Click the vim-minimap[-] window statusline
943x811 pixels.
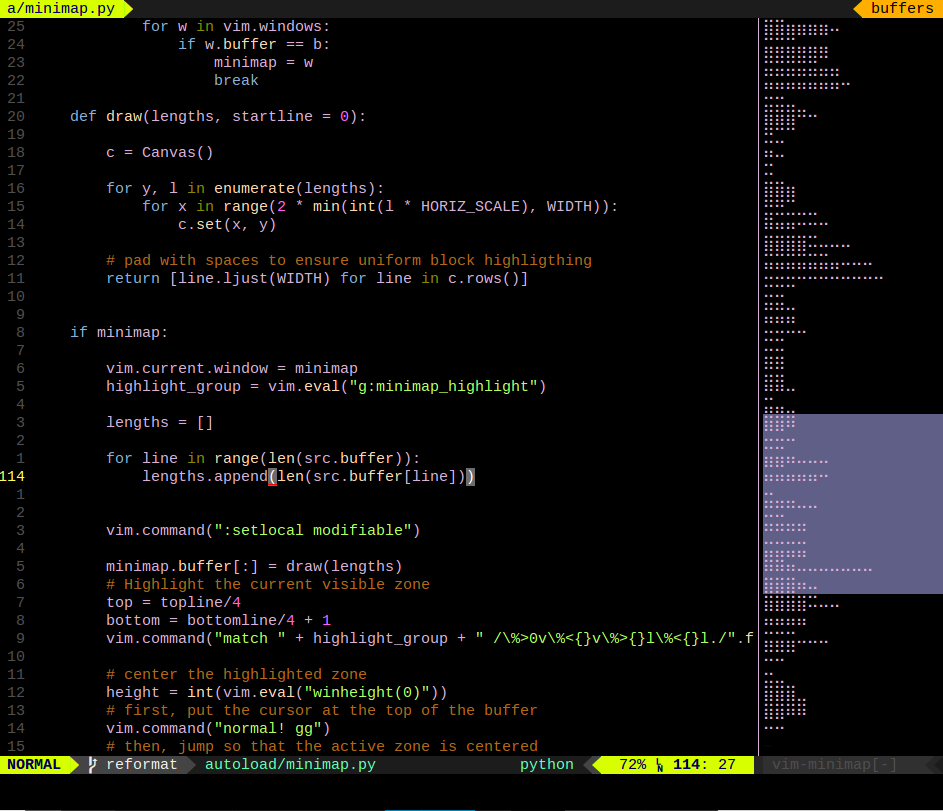tap(834, 765)
